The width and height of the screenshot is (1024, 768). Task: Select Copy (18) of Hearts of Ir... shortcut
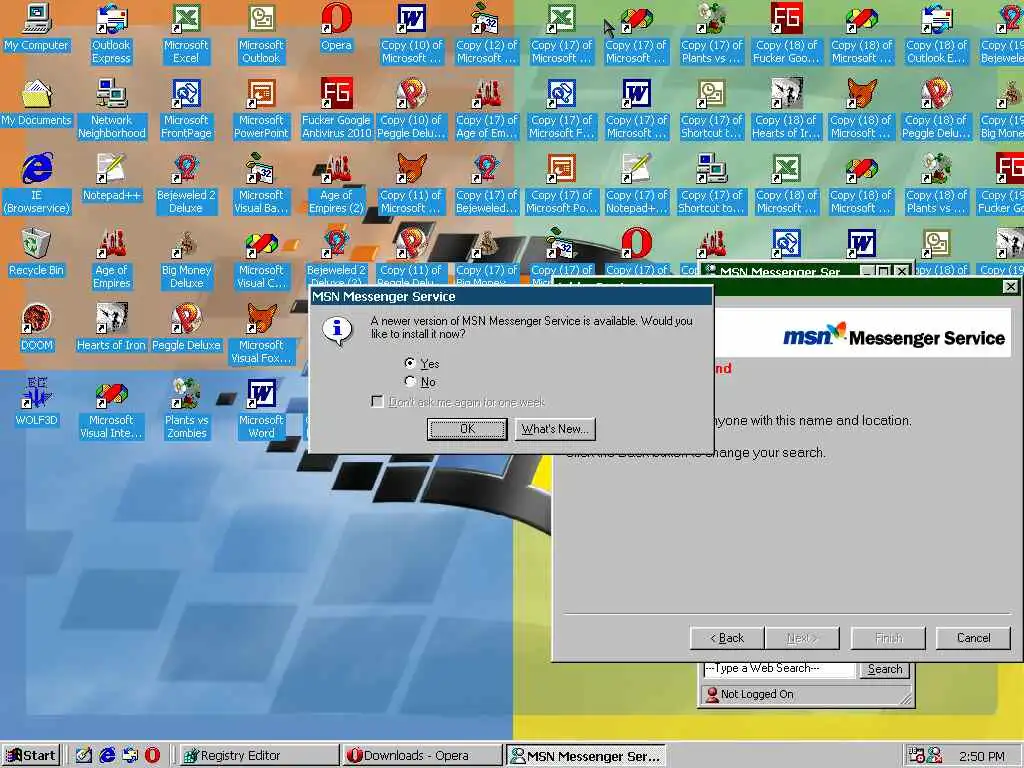pyautogui.click(x=786, y=109)
